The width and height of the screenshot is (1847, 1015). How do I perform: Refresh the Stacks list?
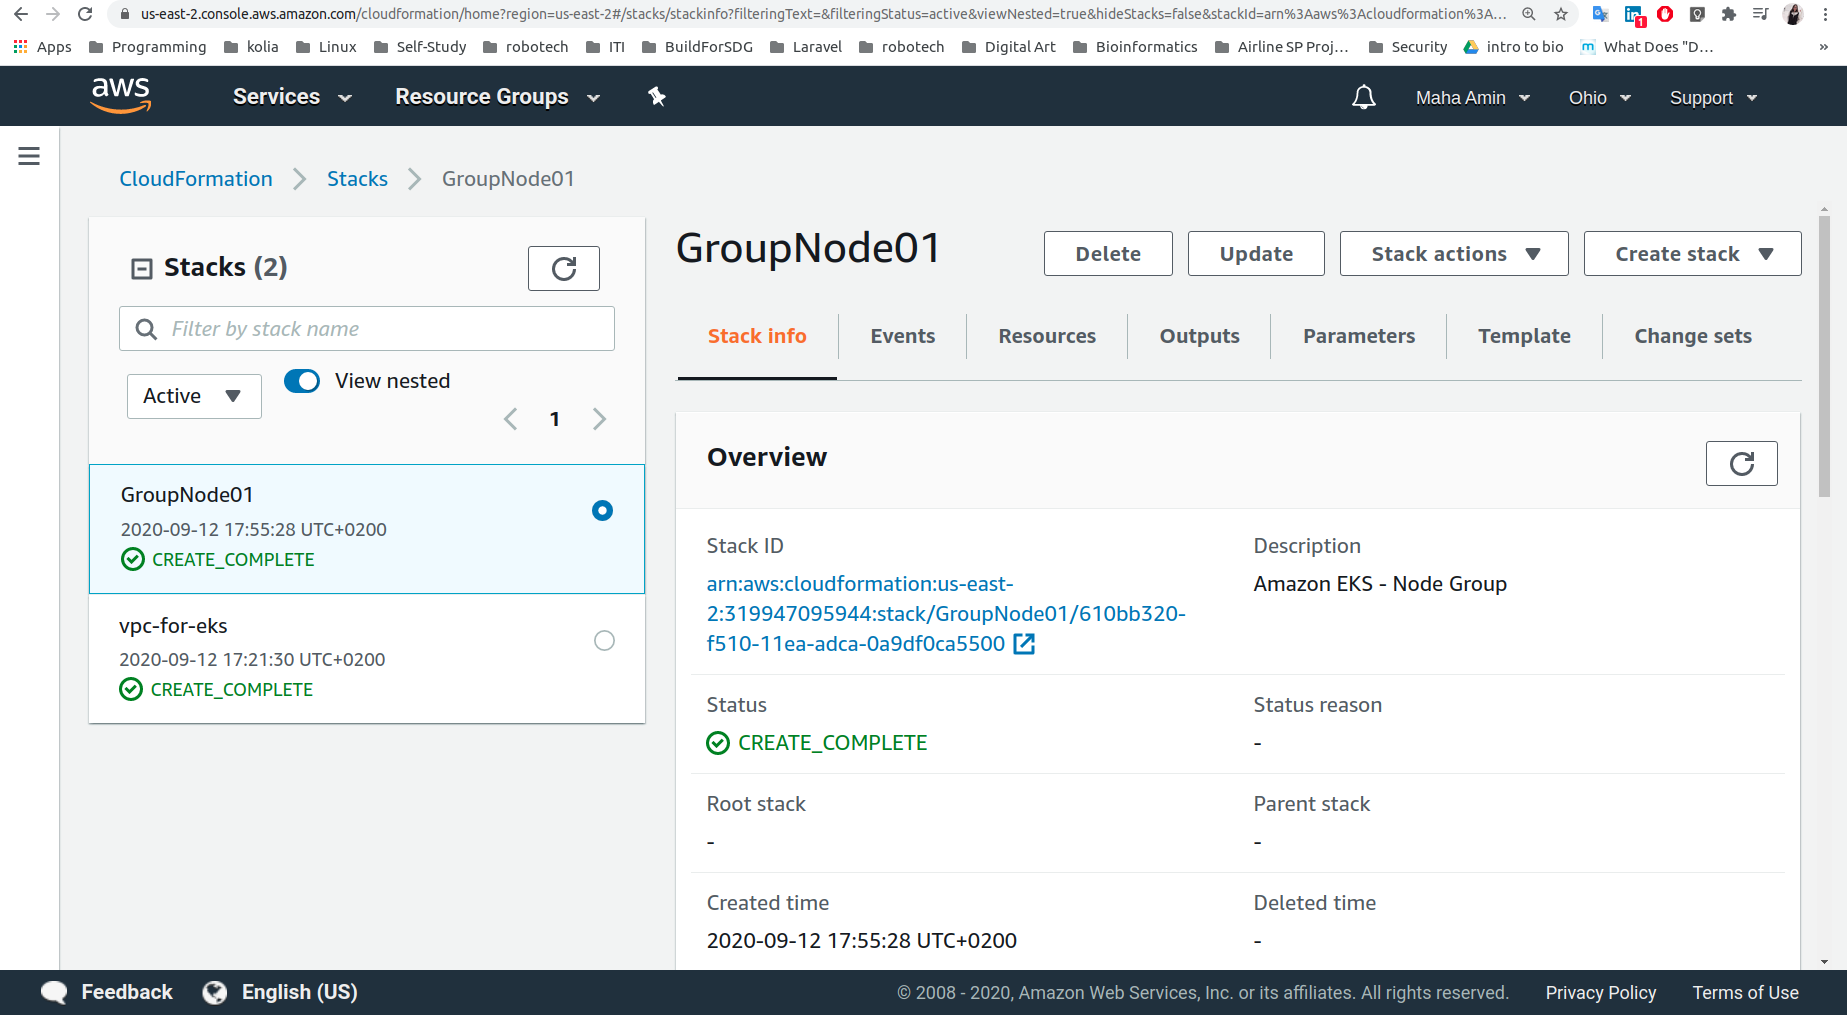564,268
